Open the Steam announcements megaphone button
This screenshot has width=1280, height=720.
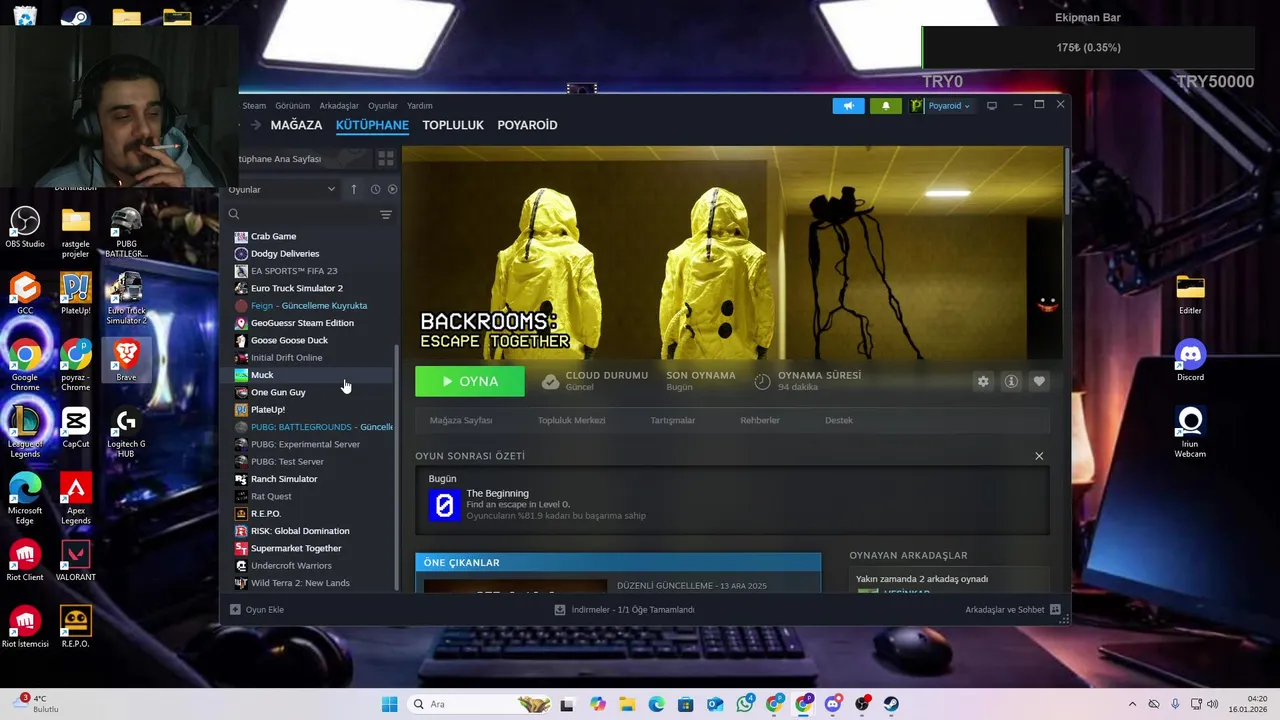[848, 106]
